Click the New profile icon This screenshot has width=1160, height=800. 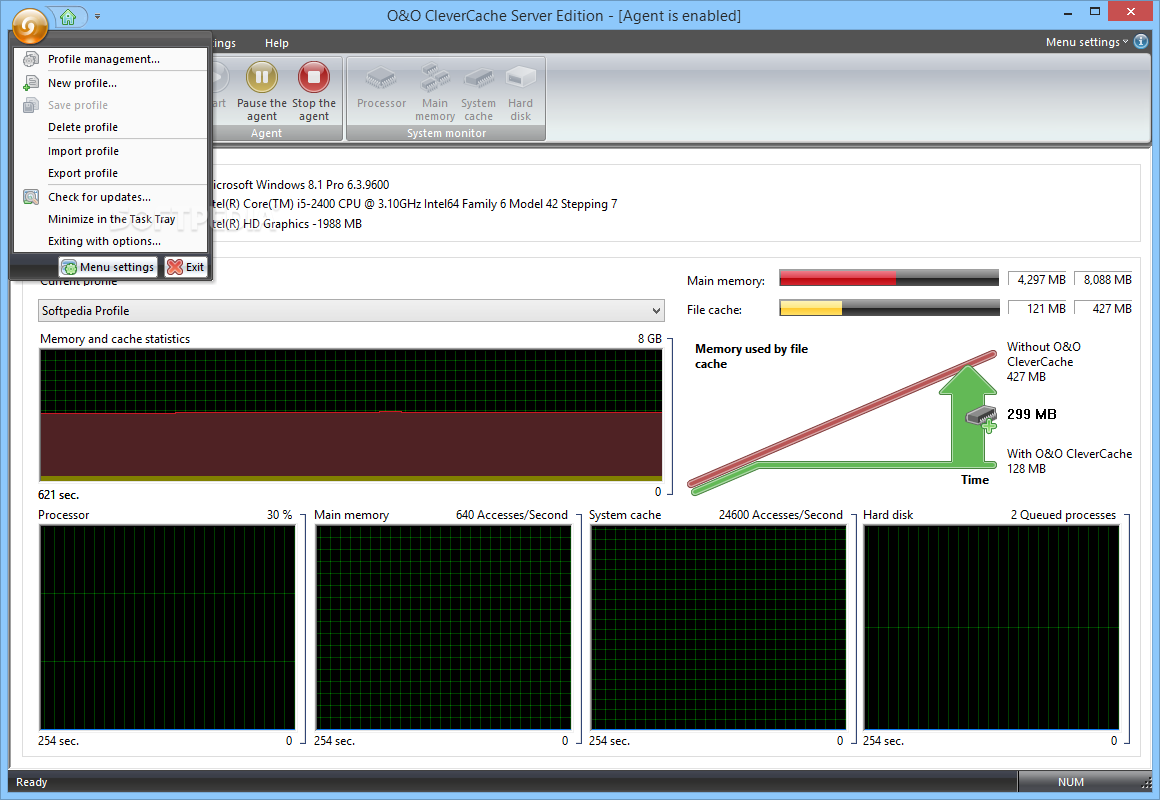point(30,83)
